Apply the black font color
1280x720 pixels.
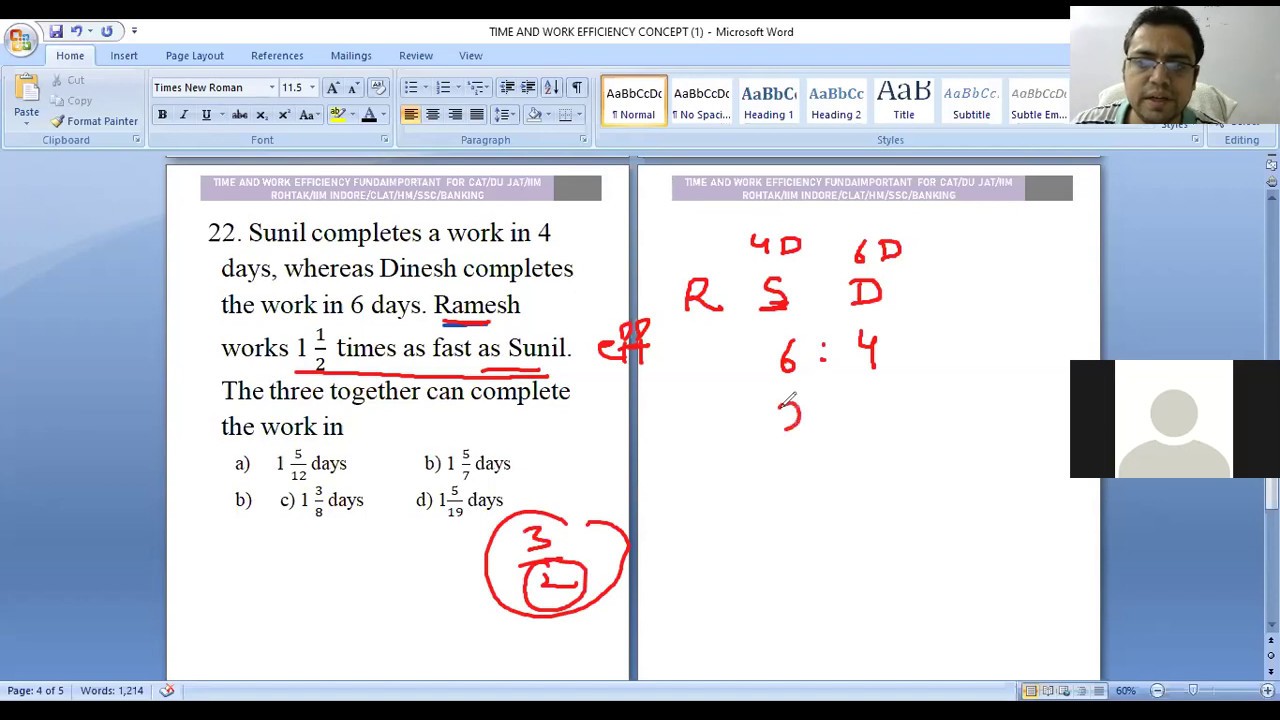point(369,115)
